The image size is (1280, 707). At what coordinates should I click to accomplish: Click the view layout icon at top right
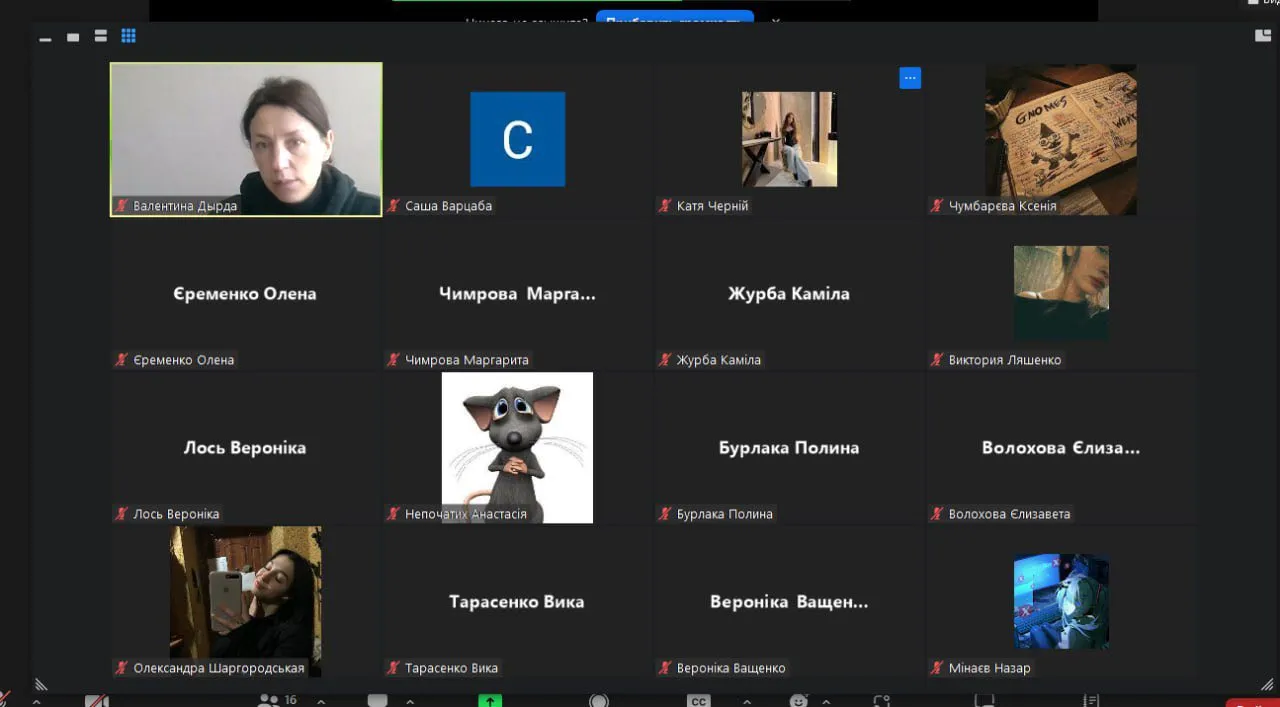tap(1263, 36)
